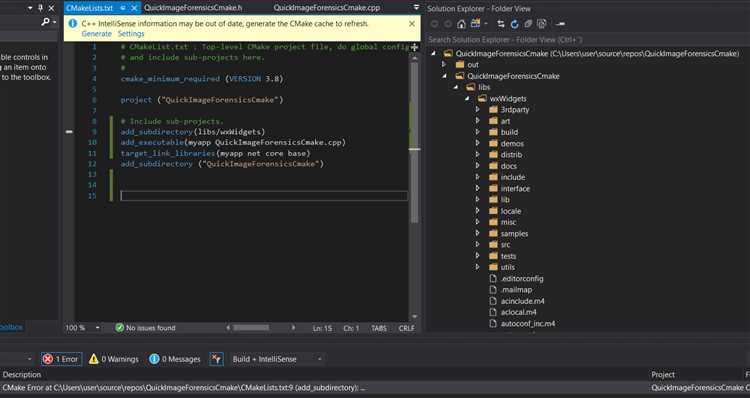The height and width of the screenshot is (398, 750).
Task: Switch to QuickImageForensicsCmake.h tab
Action: [x=193, y=8]
